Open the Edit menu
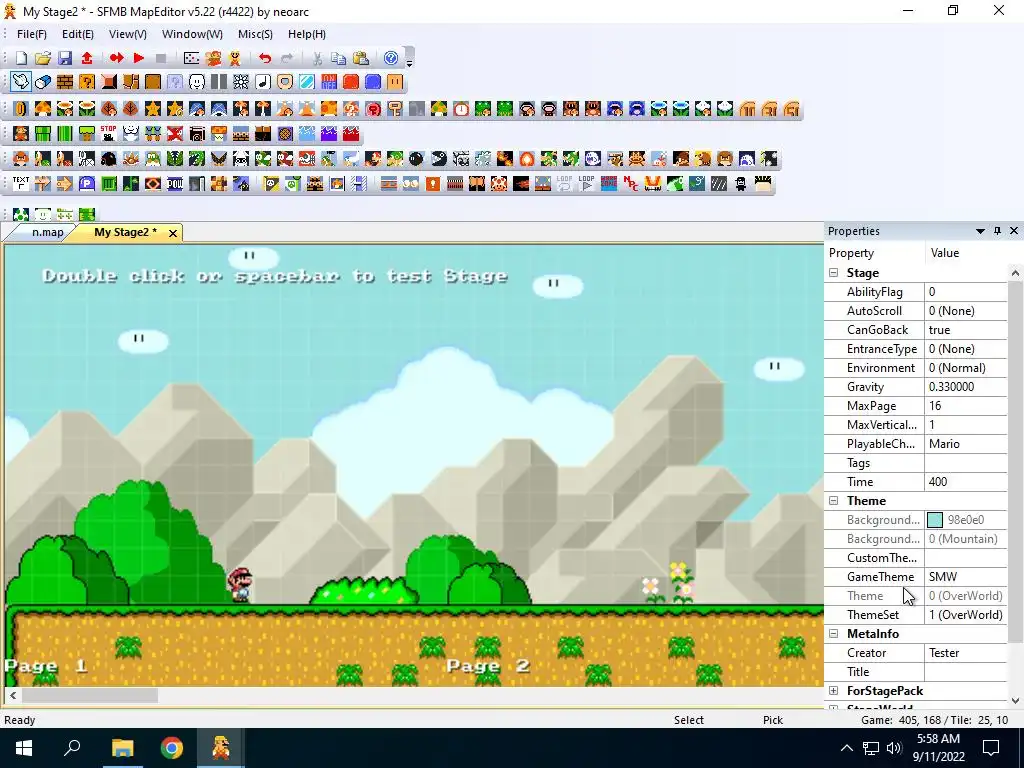This screenshot has height=768, width=1024. pos(78,34)
